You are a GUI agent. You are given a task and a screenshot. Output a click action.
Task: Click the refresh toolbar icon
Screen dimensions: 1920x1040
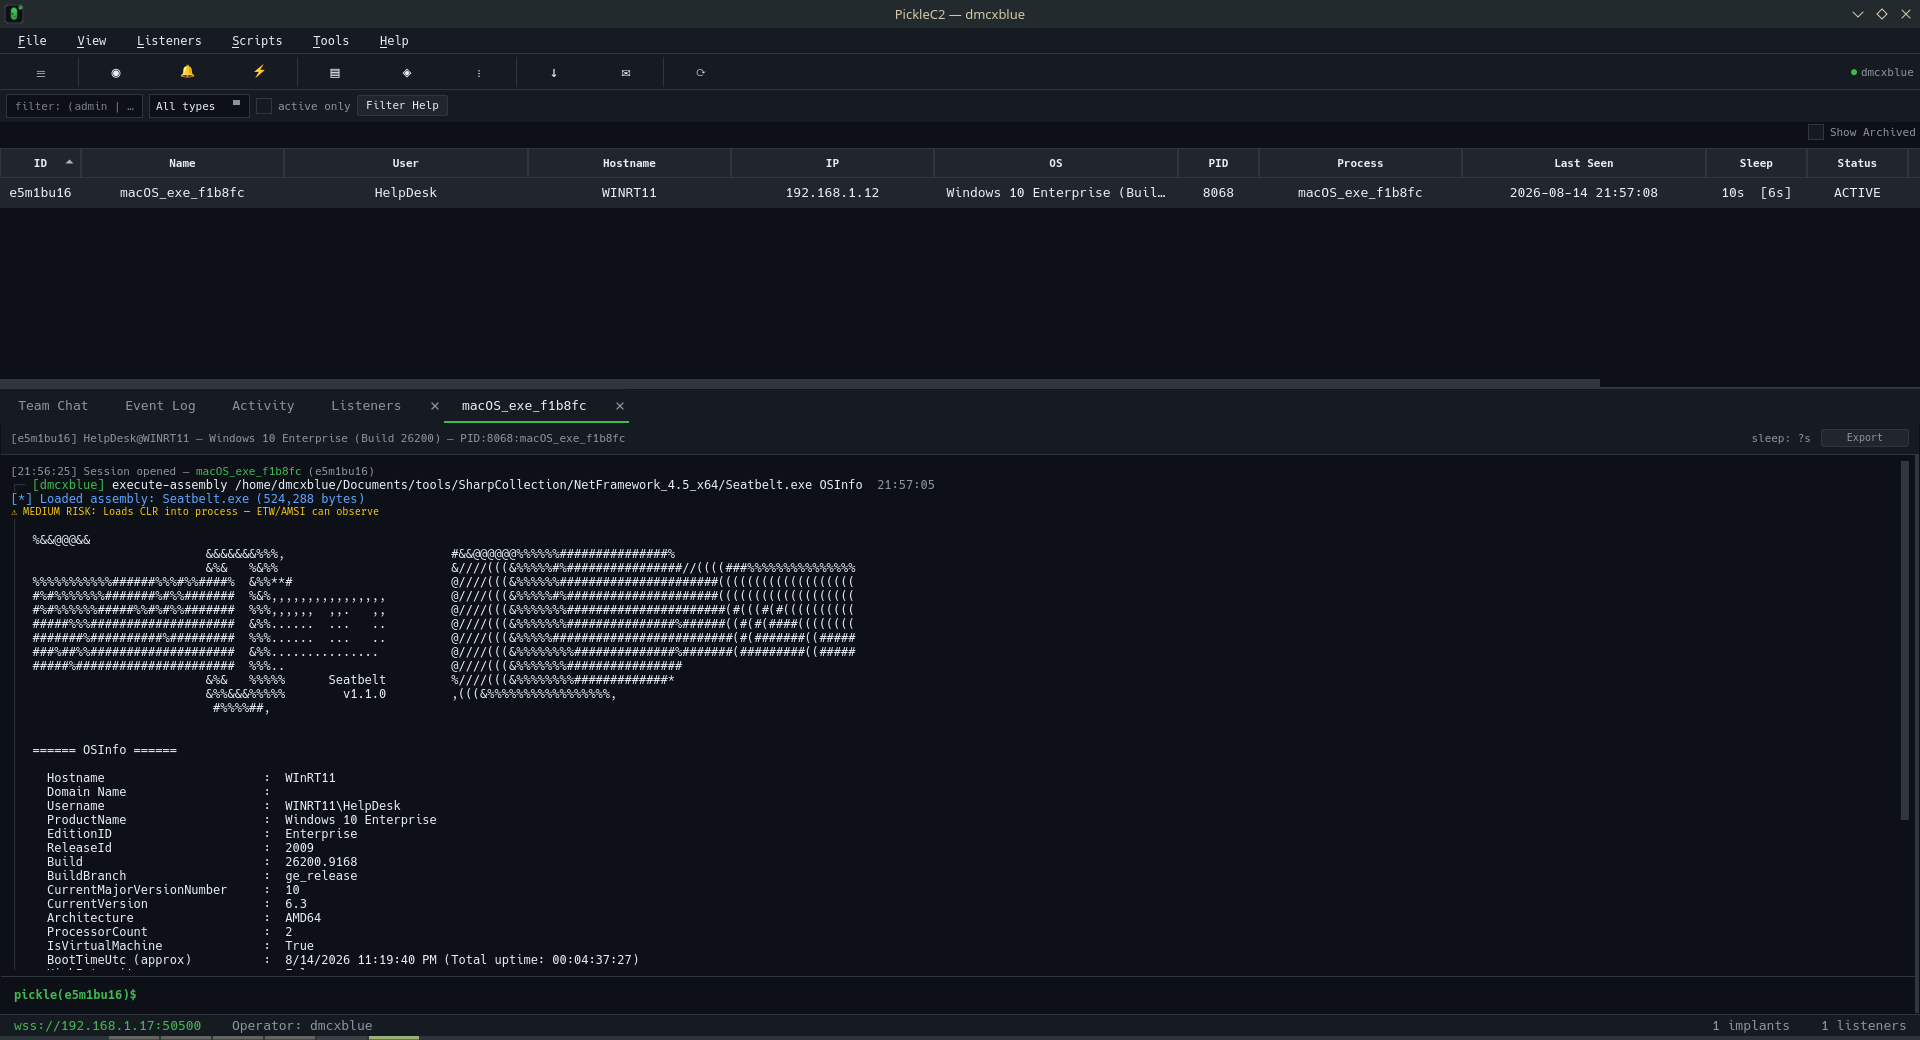point(701,73)
